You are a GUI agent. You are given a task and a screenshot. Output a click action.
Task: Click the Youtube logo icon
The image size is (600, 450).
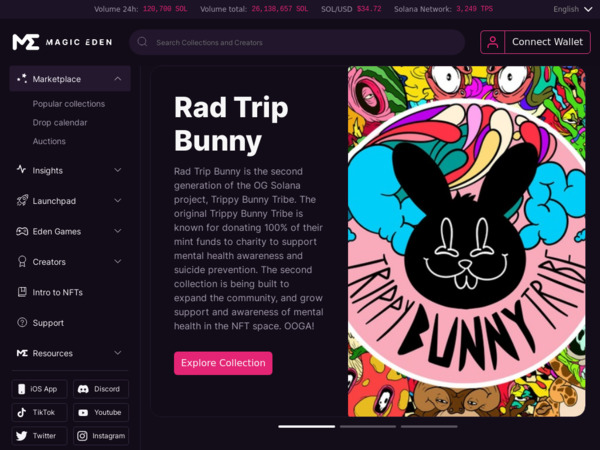[83, 412]
